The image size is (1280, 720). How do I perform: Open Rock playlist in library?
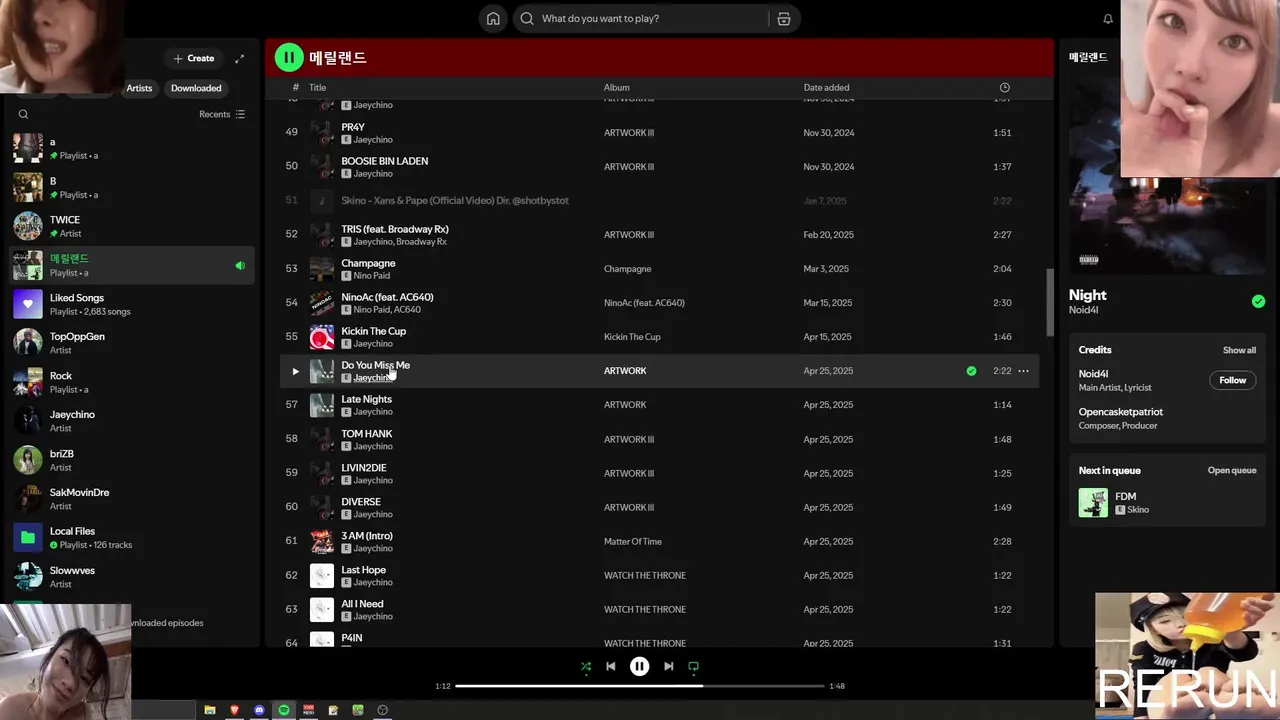coord(132,382)
